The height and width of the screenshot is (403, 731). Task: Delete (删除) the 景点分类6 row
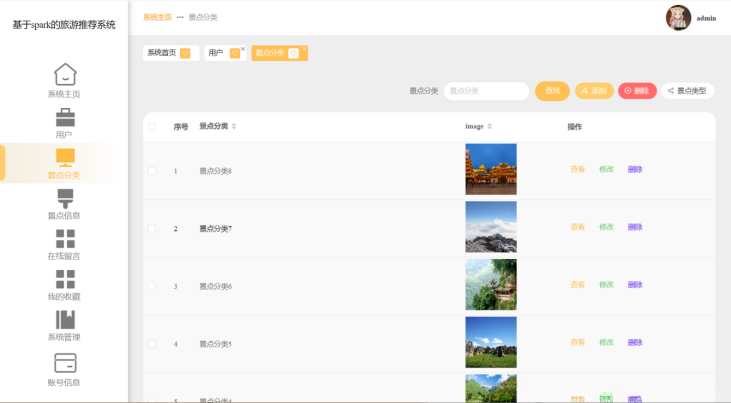635,285
